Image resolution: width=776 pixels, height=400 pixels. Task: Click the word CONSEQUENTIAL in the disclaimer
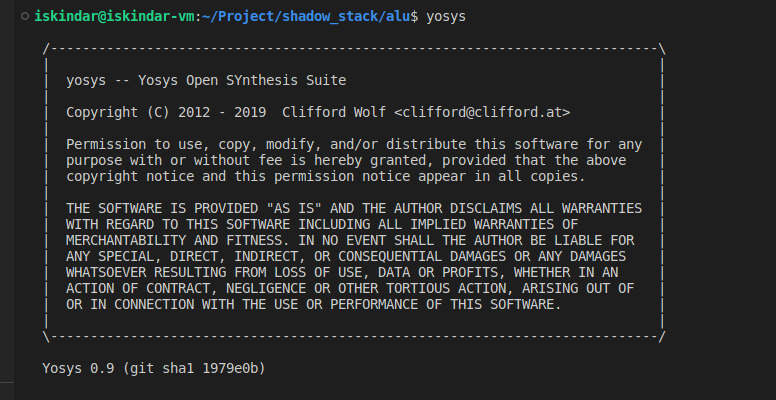point(390,256)
